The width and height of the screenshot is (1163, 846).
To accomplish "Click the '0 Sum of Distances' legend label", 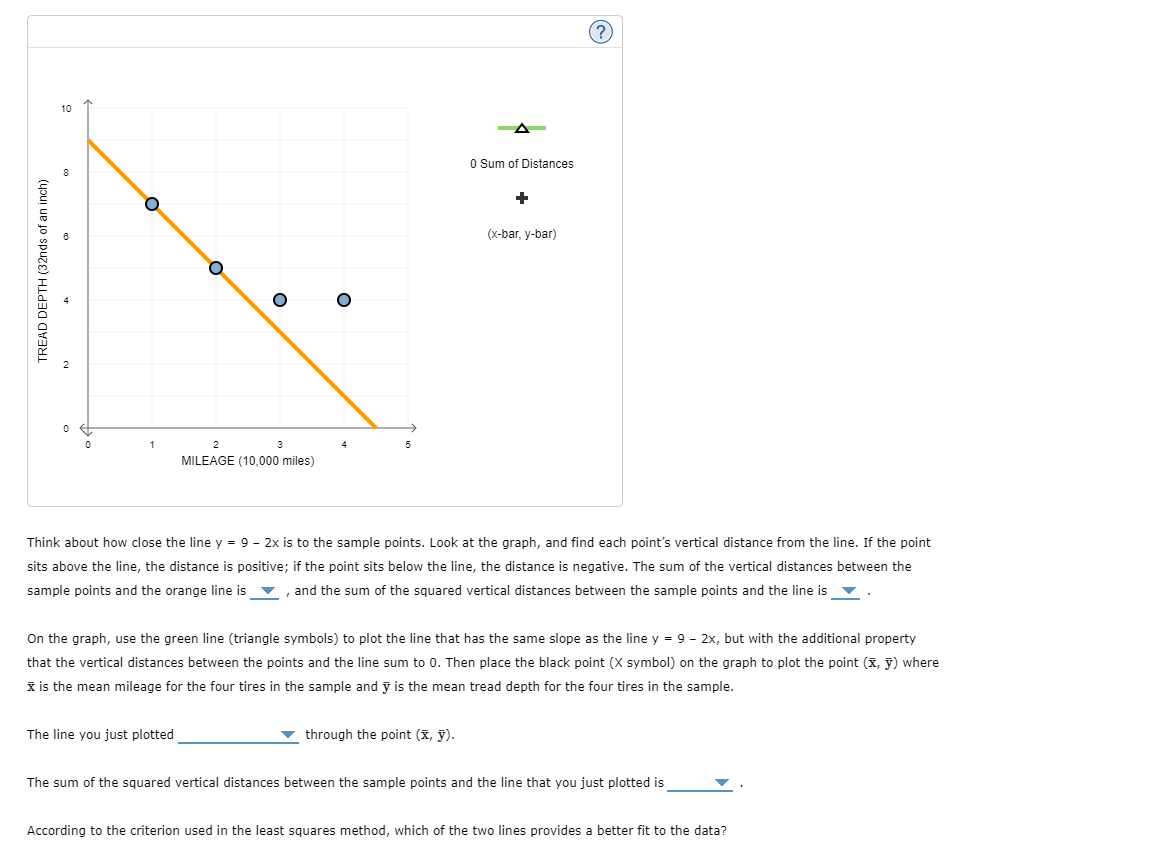I will pyautogui.click(x=521, y=163).
